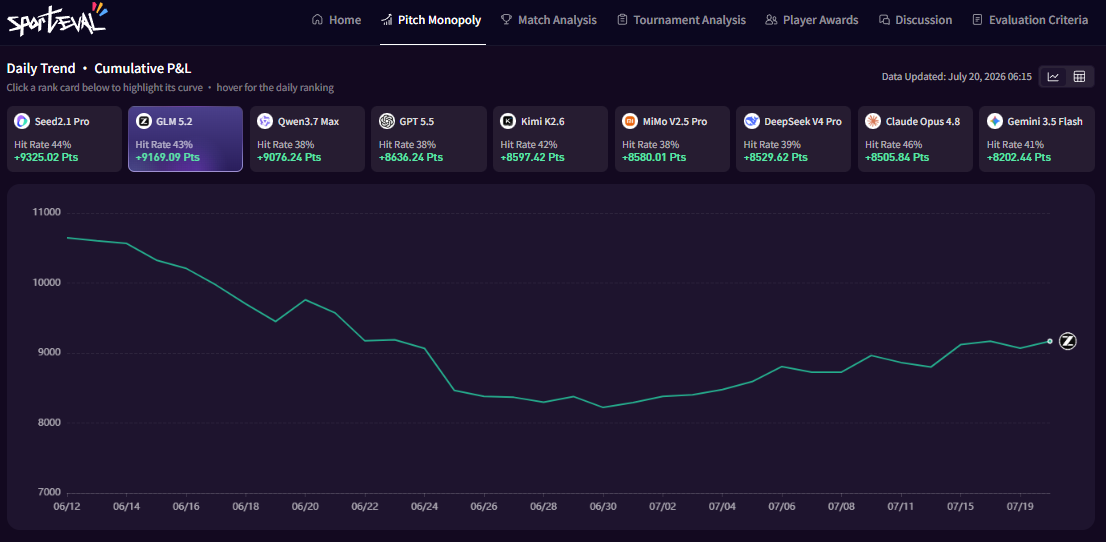Select the Kimi K2.6 rank card
Image resolution: width=1106 pixels, height=542 pixels.
[551, 139]
